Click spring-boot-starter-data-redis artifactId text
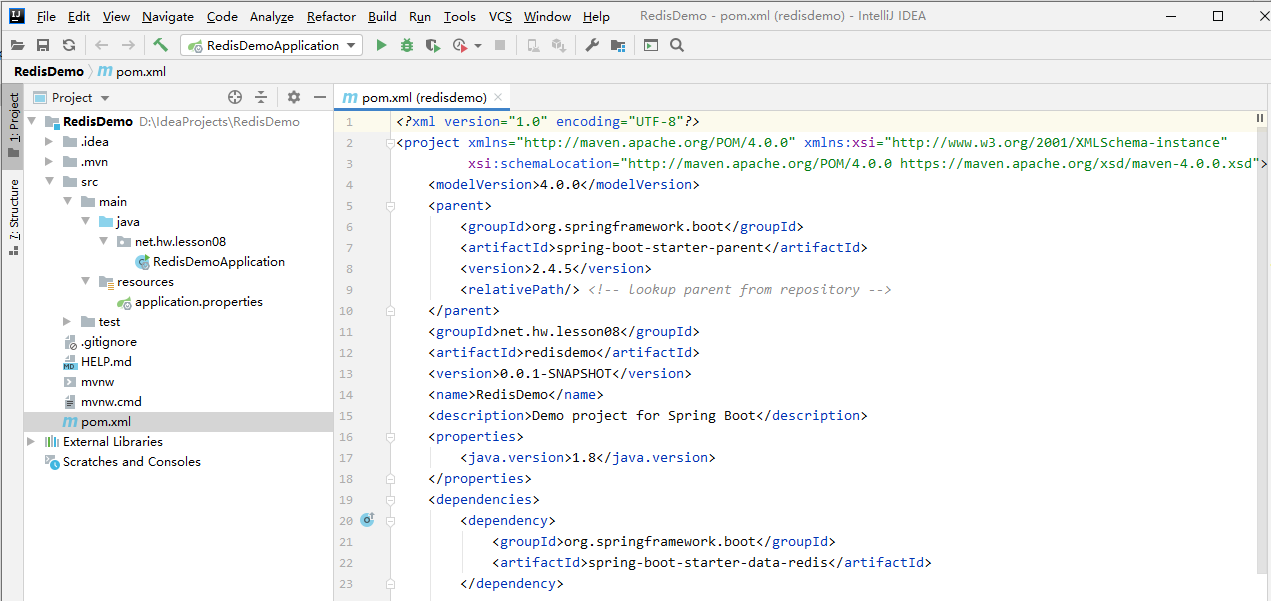 (708, 562)
